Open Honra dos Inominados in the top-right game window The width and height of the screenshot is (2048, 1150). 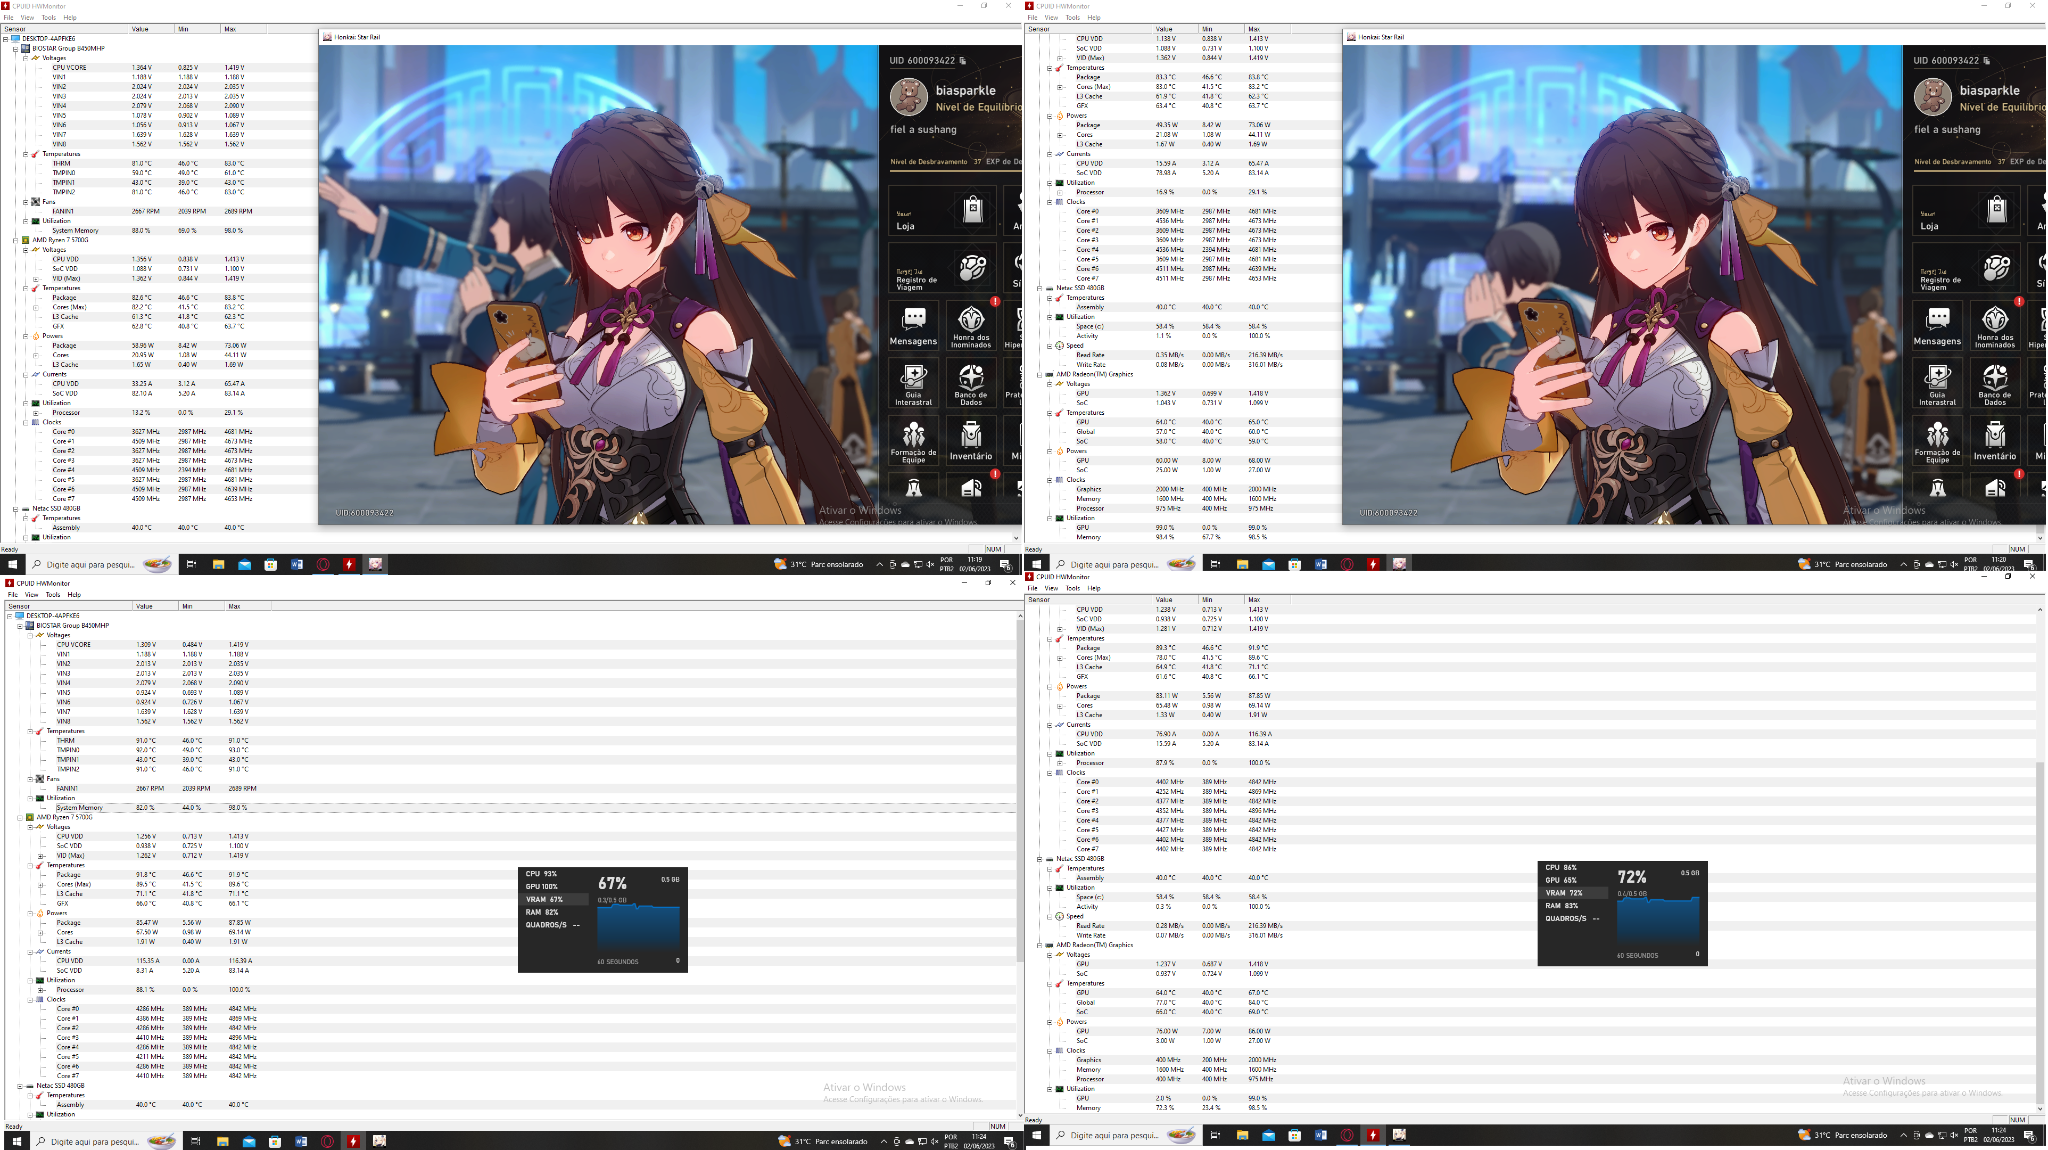pyautogui.click(x=1994, y=326)
